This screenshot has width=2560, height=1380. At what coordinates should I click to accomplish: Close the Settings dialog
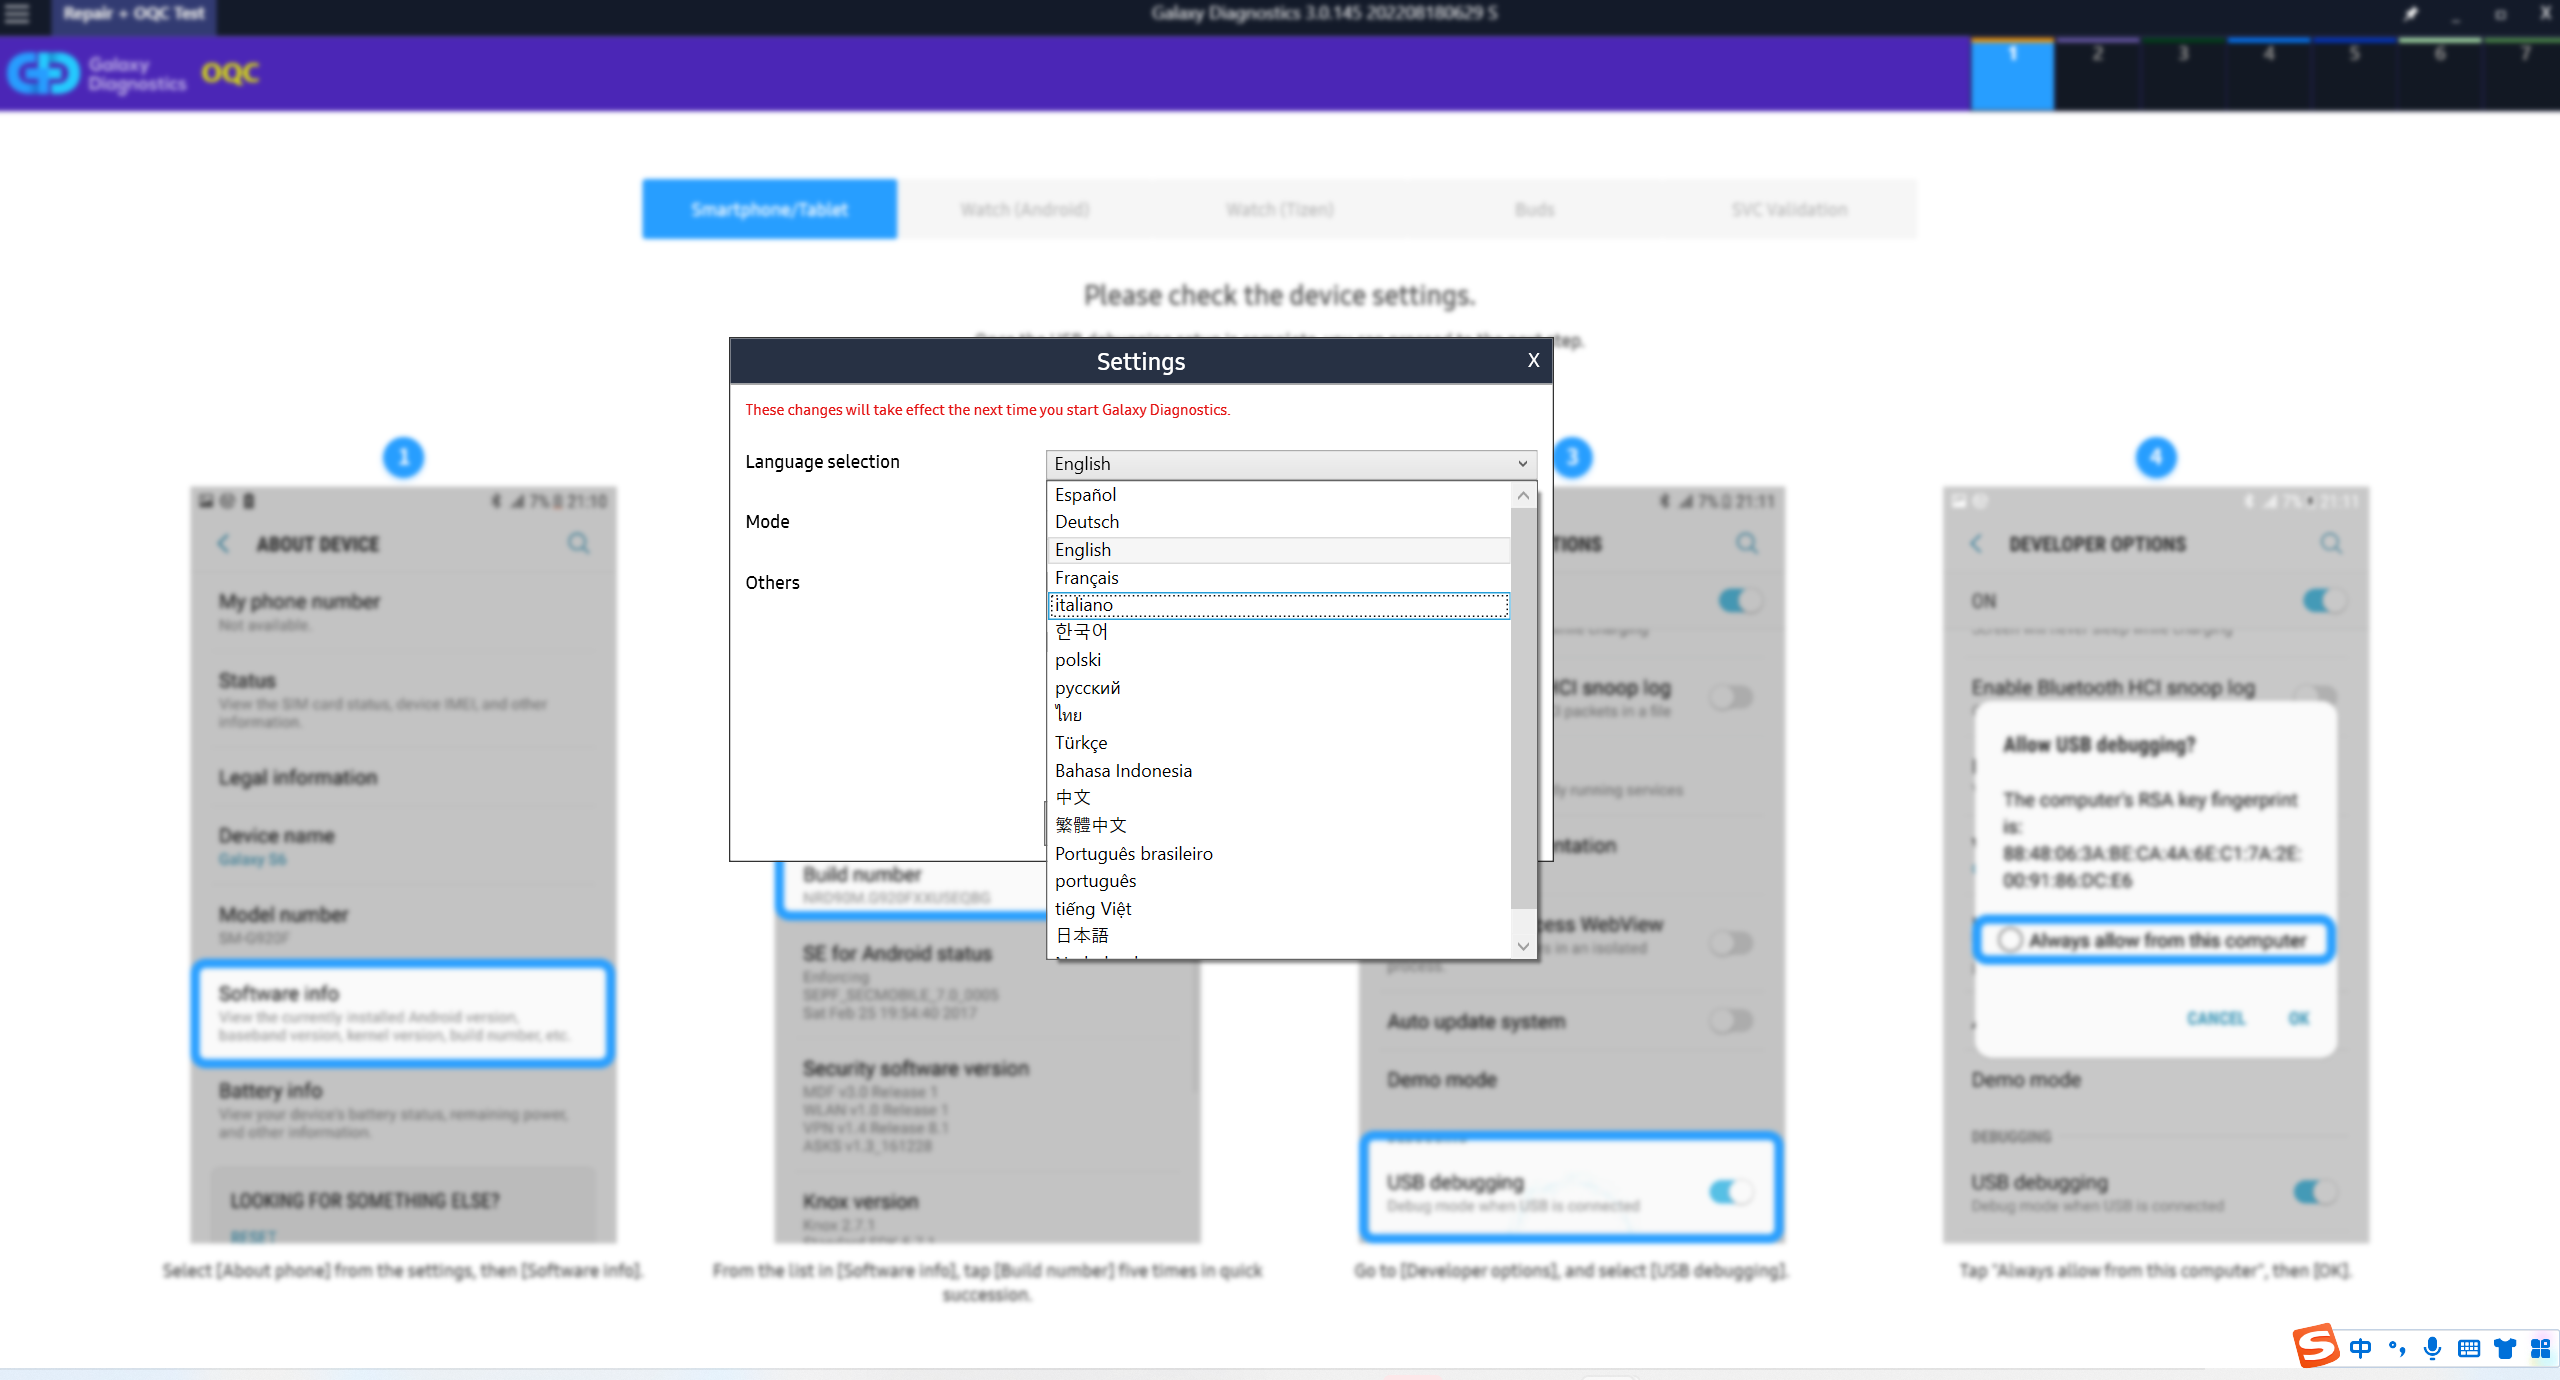pyautogui.click(x=1533, y=360)
